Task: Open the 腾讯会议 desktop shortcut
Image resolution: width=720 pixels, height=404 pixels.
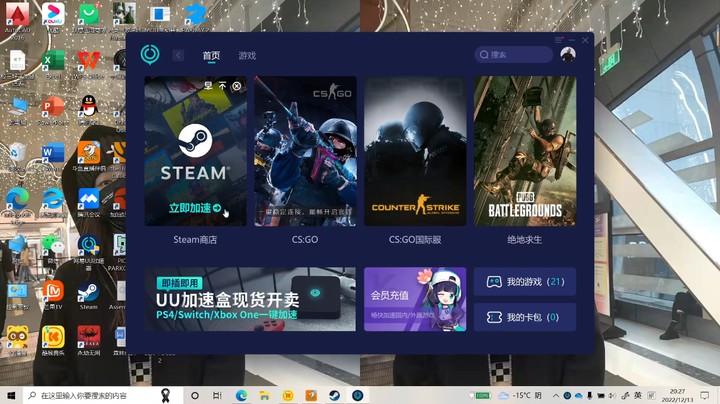Action: click(x=89, y=202)
